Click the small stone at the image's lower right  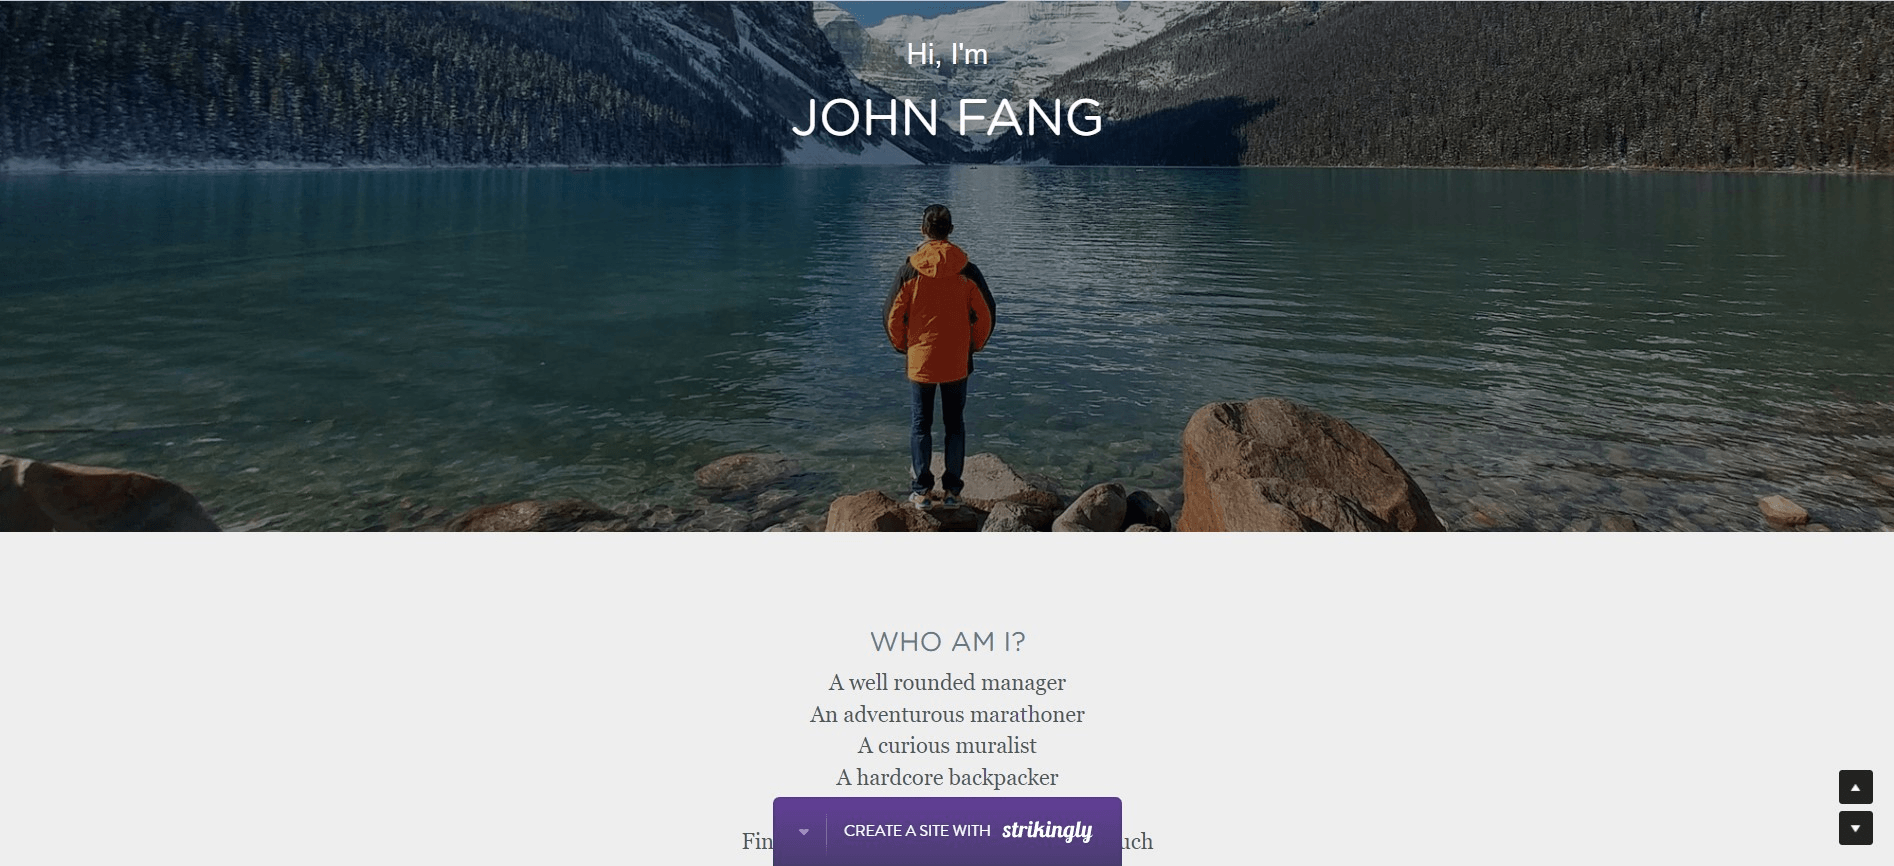pyautogui.click(x=1783, y=511)
